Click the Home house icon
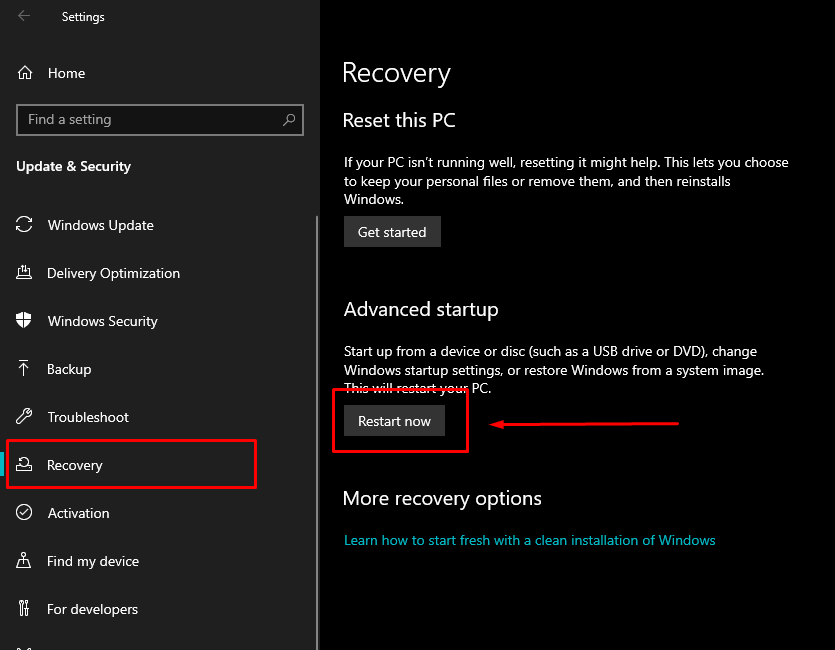Screen dimensions: 835x650 (24, 72)
